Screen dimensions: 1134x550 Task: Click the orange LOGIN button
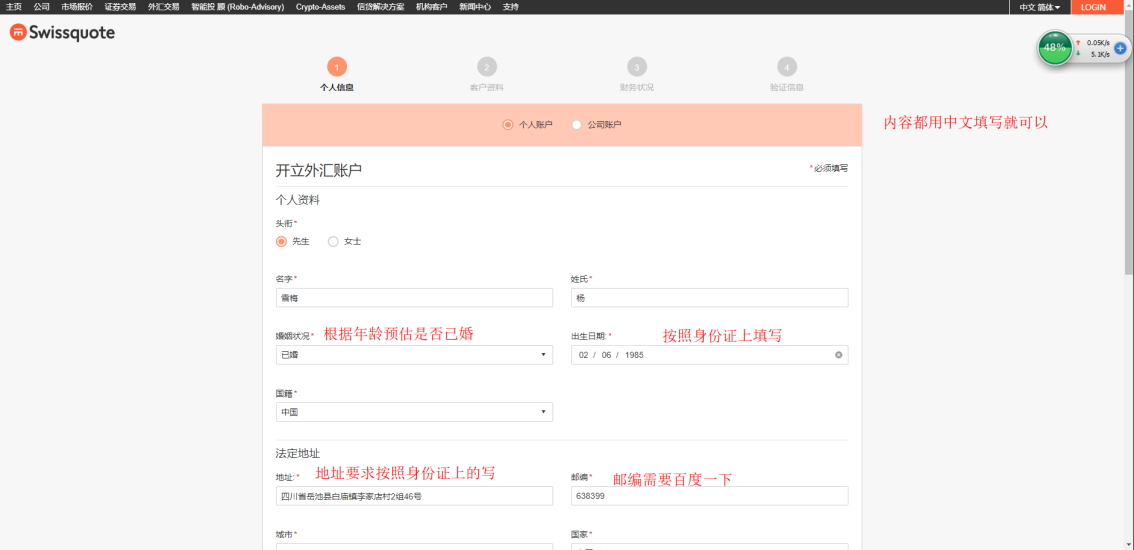[x=1093, y=7]
